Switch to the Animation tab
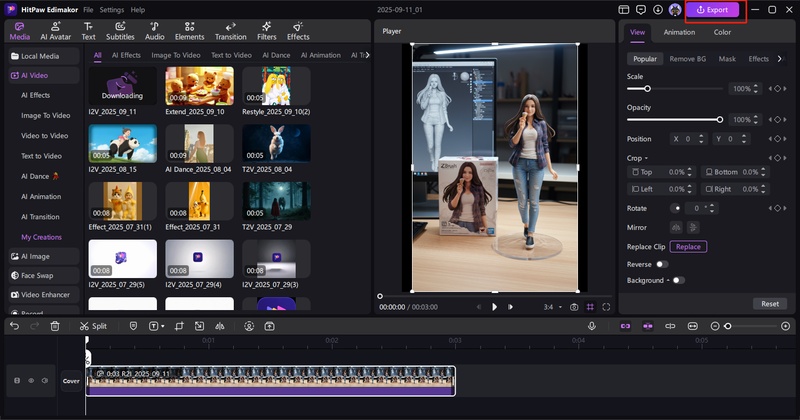 [679, 32]
